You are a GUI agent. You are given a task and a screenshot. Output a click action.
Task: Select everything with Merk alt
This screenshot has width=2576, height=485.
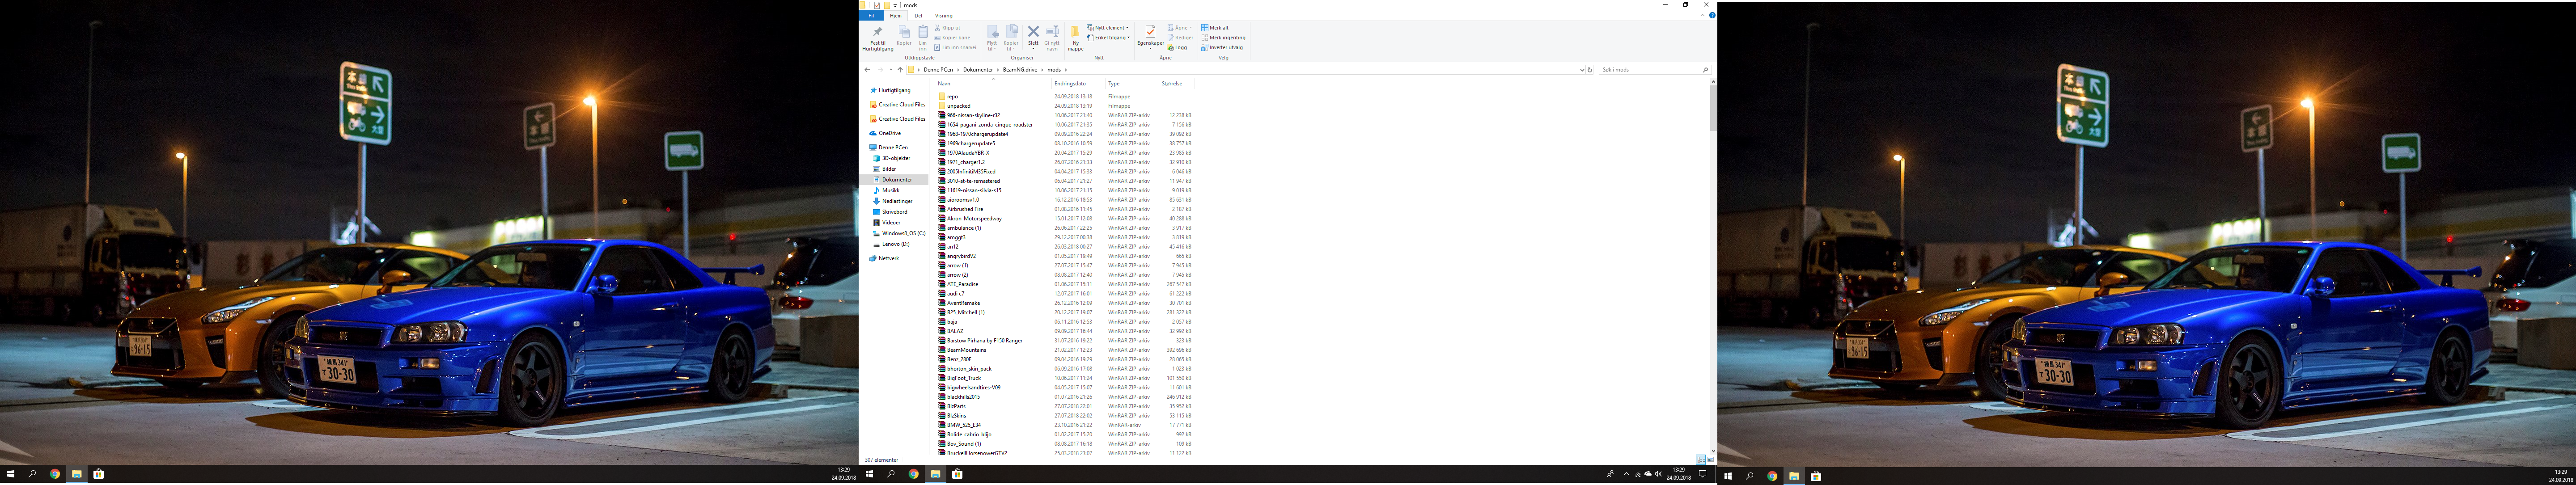(1215, 28)
